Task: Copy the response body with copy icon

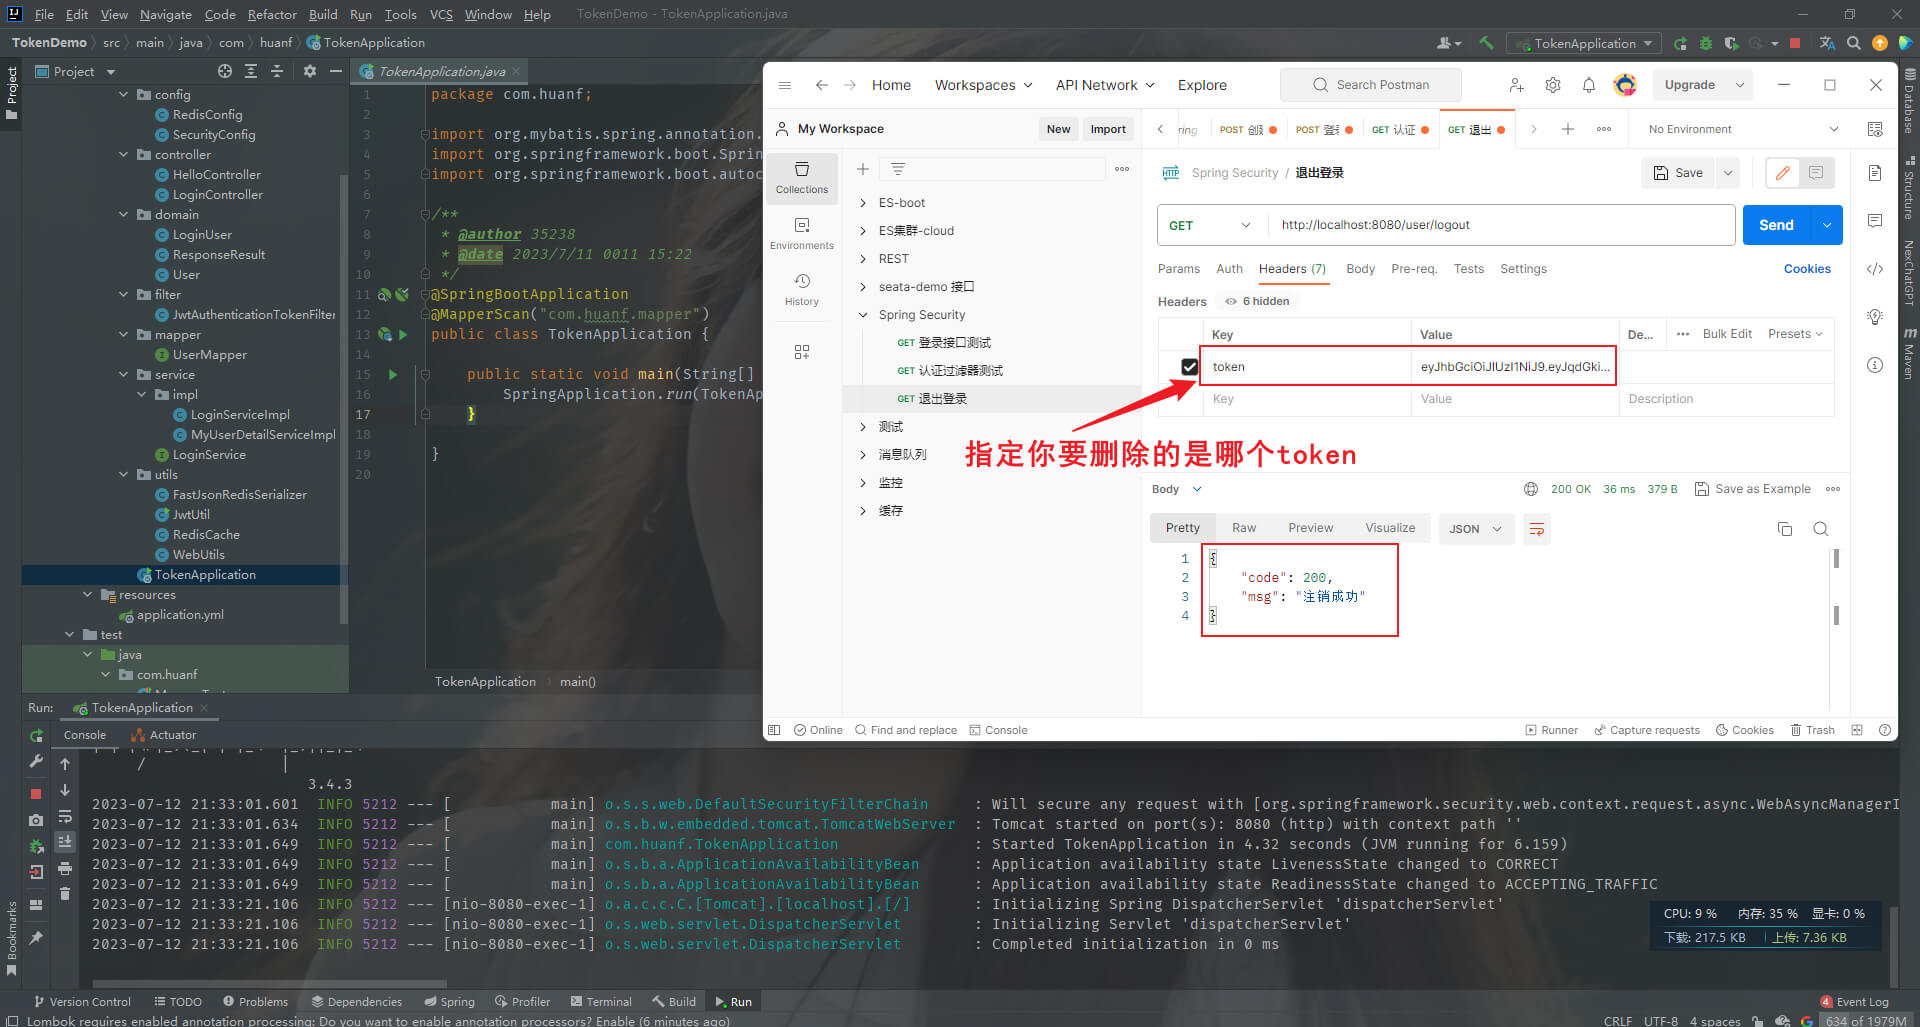Action: tap(1785, 529)
